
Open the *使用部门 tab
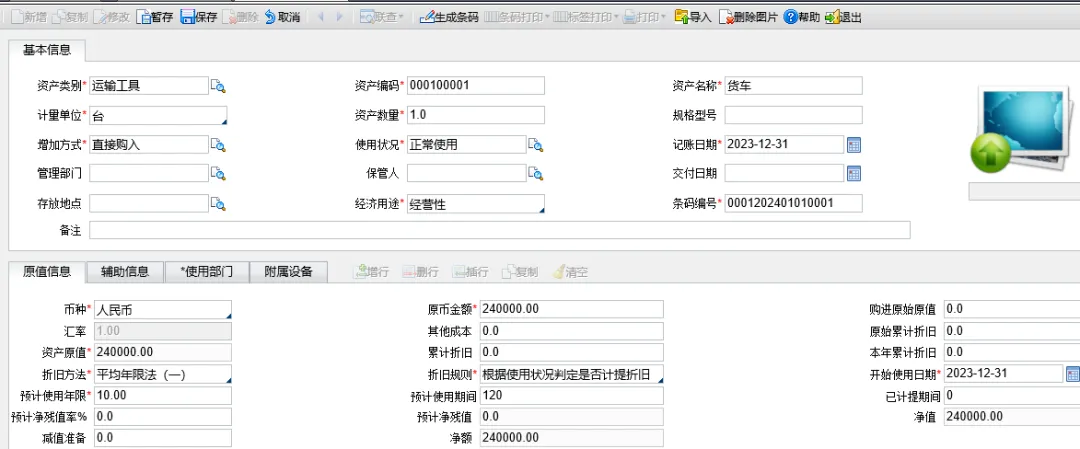[x=206, y=271]
